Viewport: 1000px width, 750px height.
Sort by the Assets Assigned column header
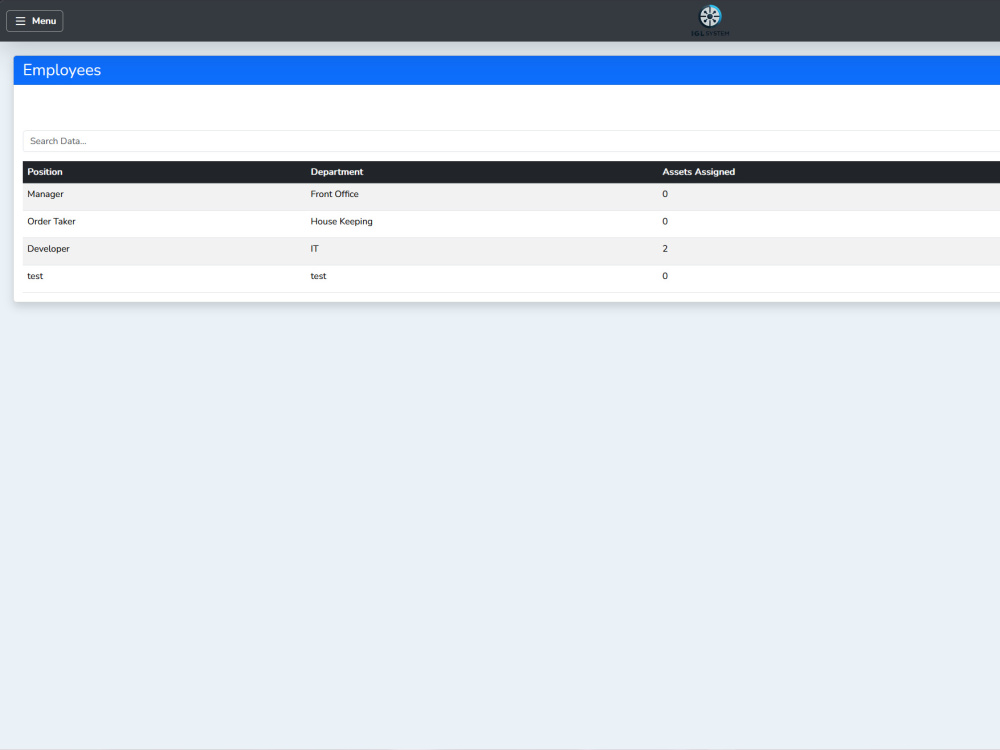point(698,172)
